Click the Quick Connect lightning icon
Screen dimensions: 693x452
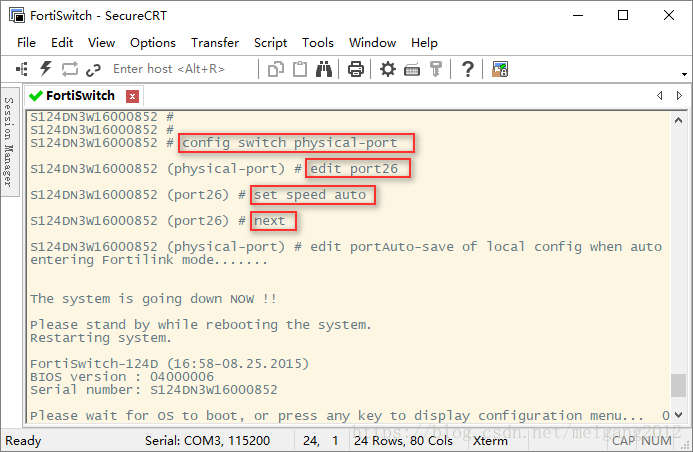[x=46, y=69]
